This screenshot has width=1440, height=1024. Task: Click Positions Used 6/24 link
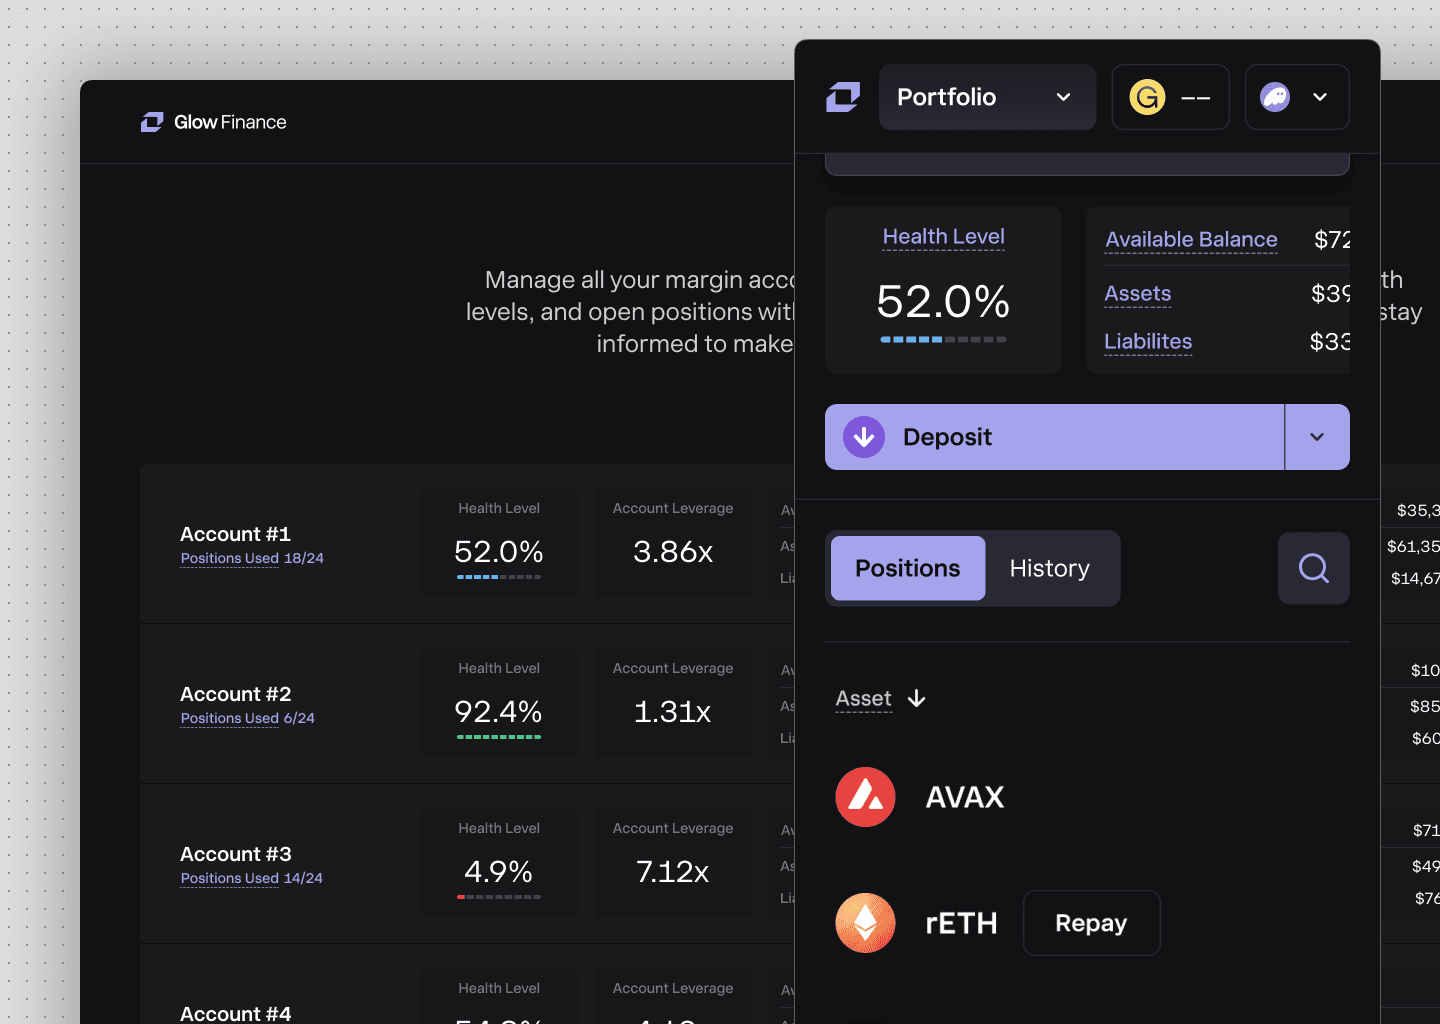point(247,718)
